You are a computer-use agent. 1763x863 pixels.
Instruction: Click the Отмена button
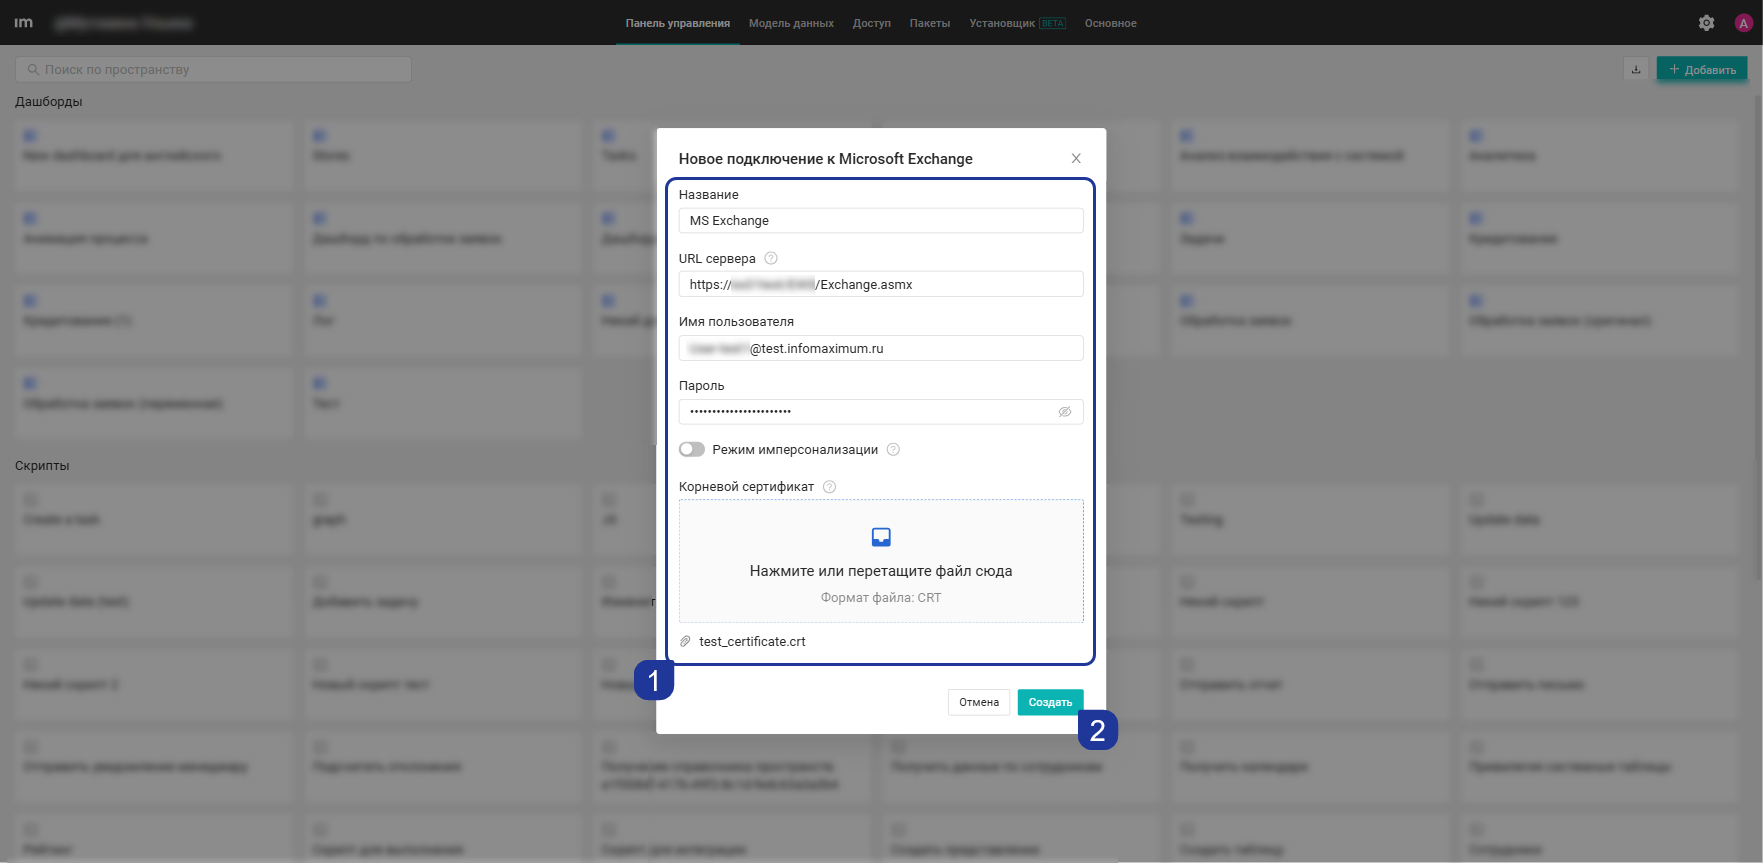(x=979, y=702)
